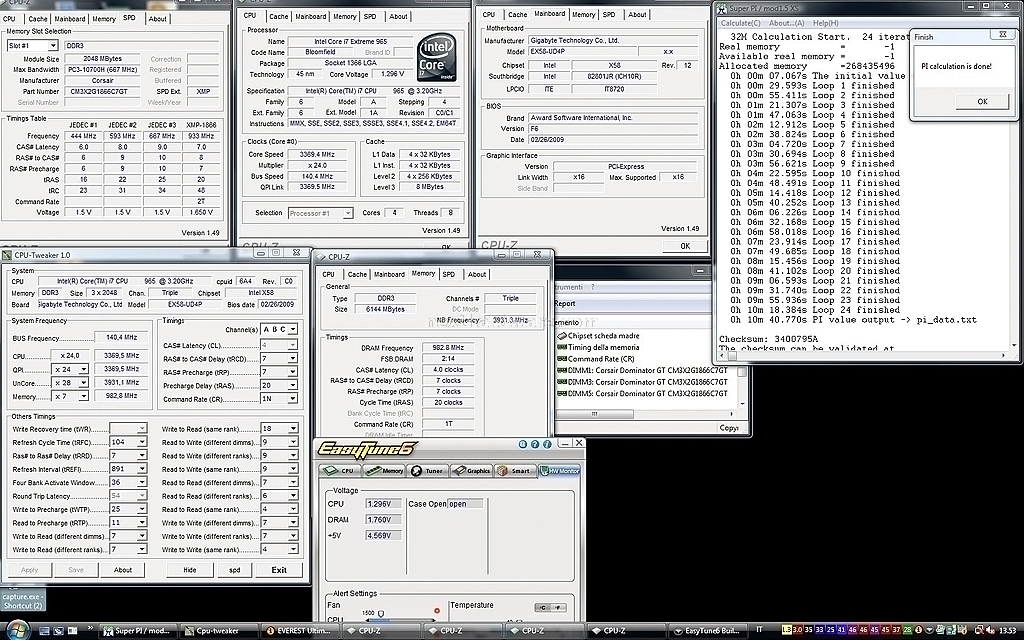Select the 'DIMM1: Corsair Dominator GT' row
Image resolution: width=1024 pixels, height=640 pixels.
pos(643,370)
